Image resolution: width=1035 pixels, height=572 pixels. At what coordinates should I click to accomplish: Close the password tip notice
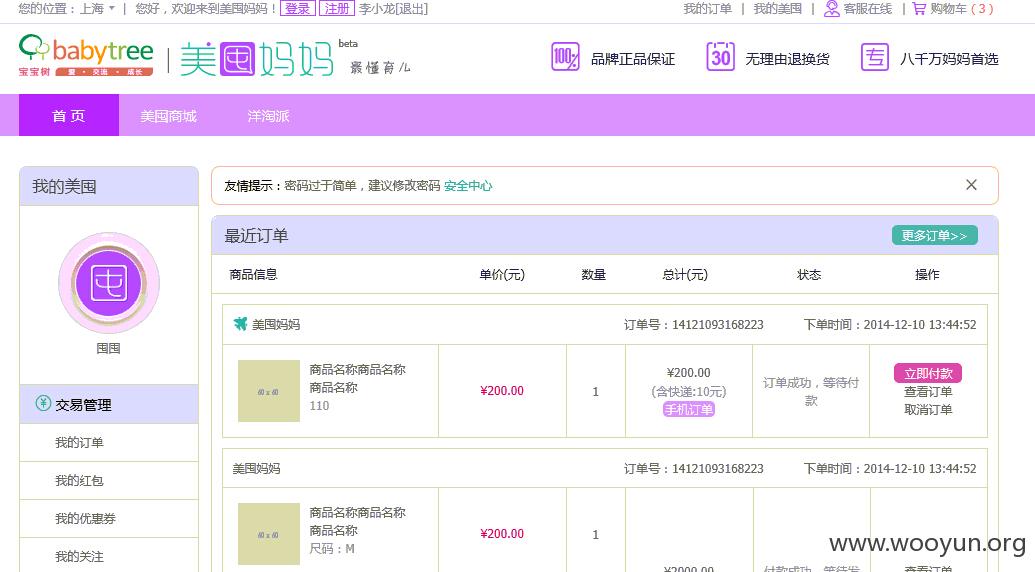tap(971, 185)
